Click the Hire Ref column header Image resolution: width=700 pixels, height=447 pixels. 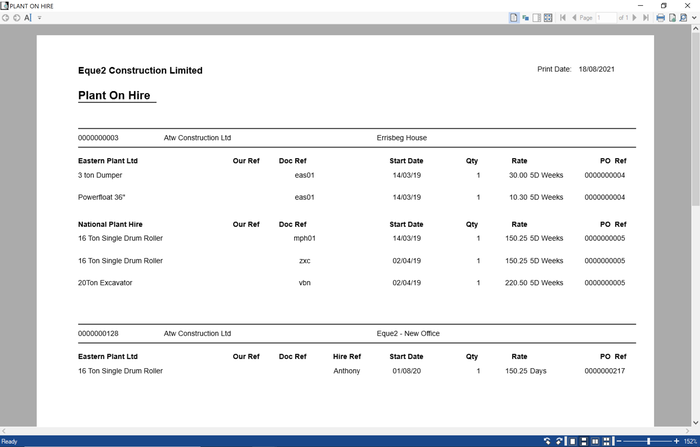click(x=346, y=357)
